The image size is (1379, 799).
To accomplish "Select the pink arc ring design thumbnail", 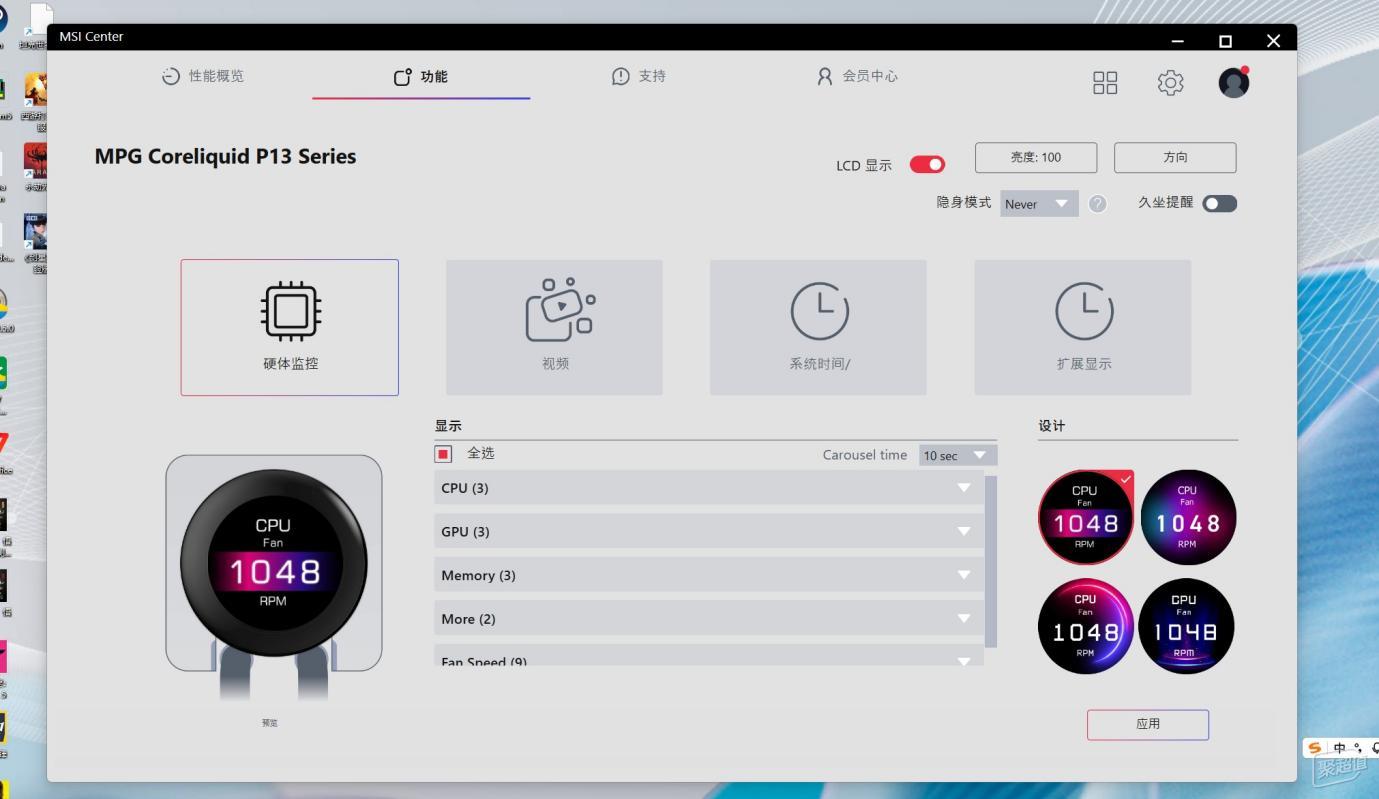I will click(1085, 626).
